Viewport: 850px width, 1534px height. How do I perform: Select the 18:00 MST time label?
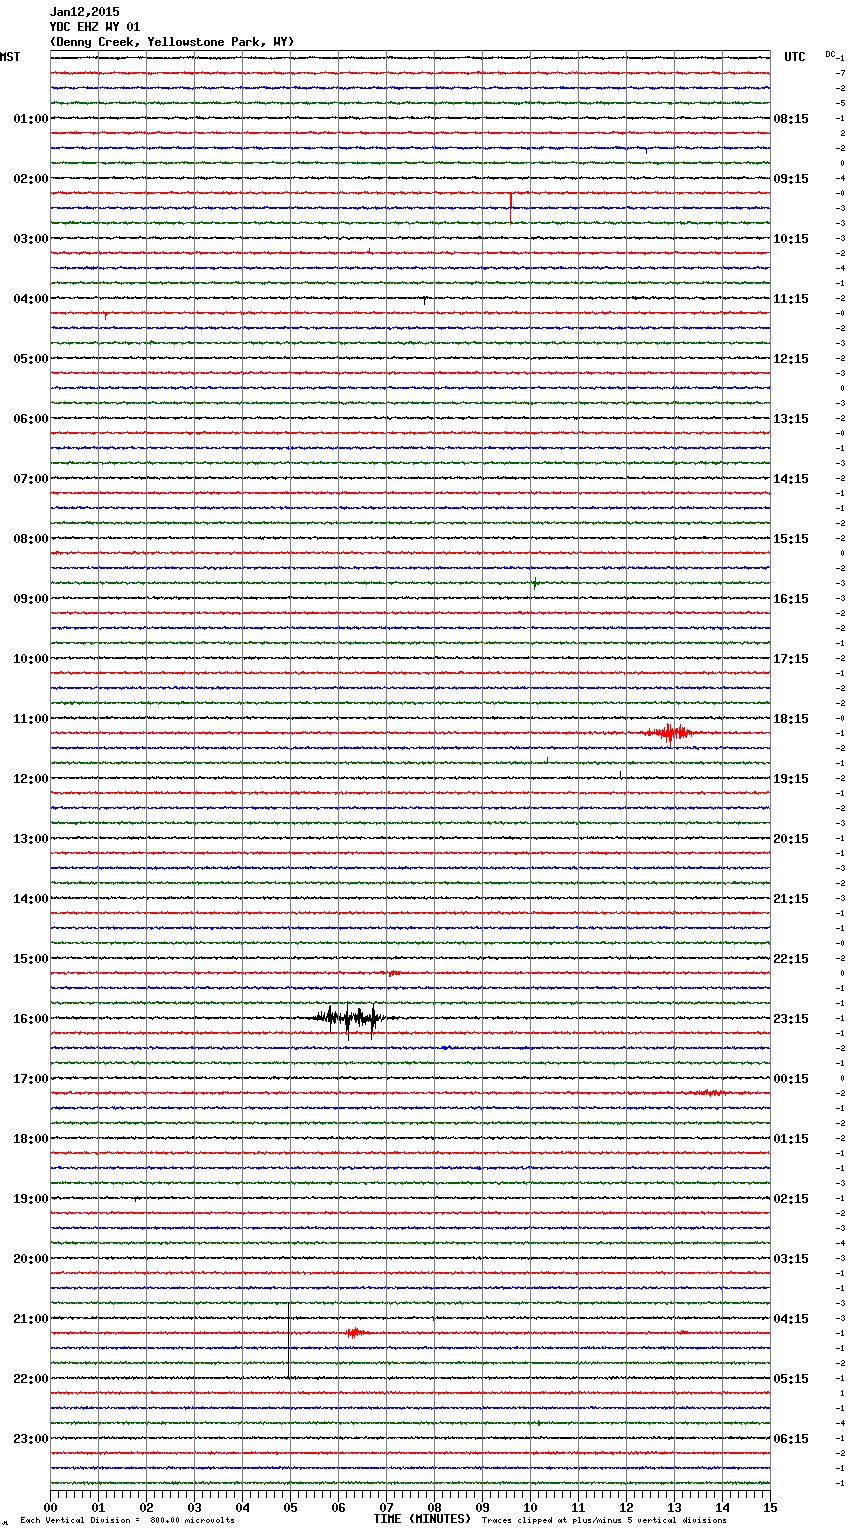tap(30, 1139)
